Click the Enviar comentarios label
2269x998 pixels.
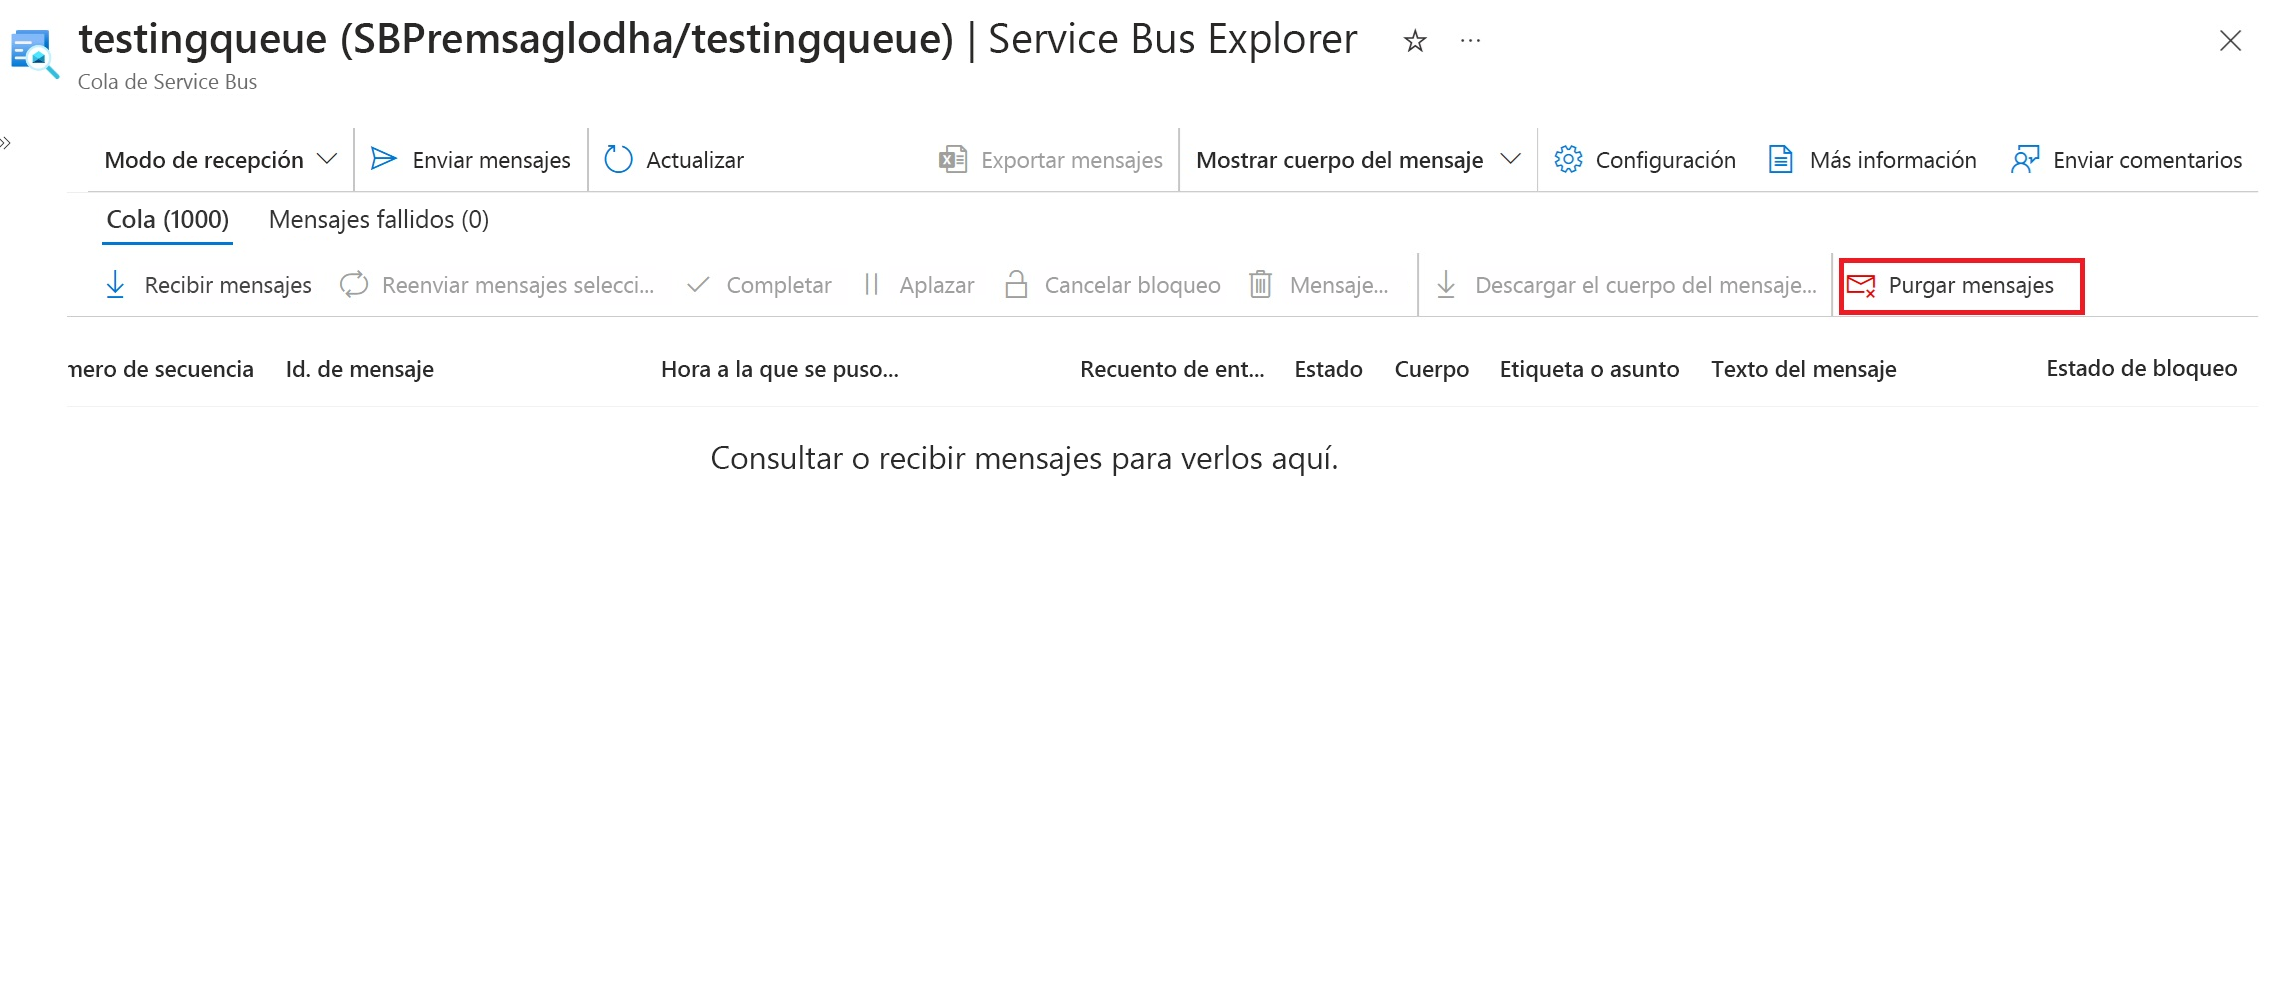pos(2147,160)
